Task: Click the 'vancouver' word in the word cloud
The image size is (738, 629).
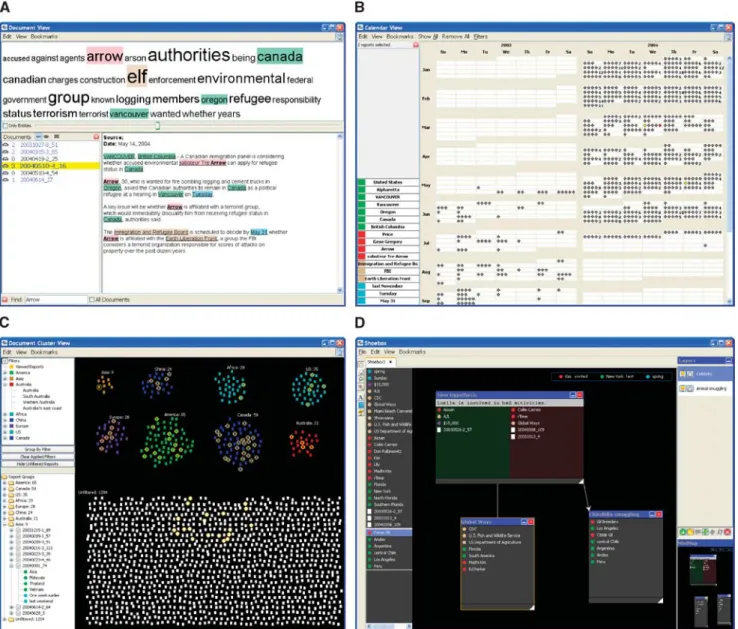Action: click(129, 114)
